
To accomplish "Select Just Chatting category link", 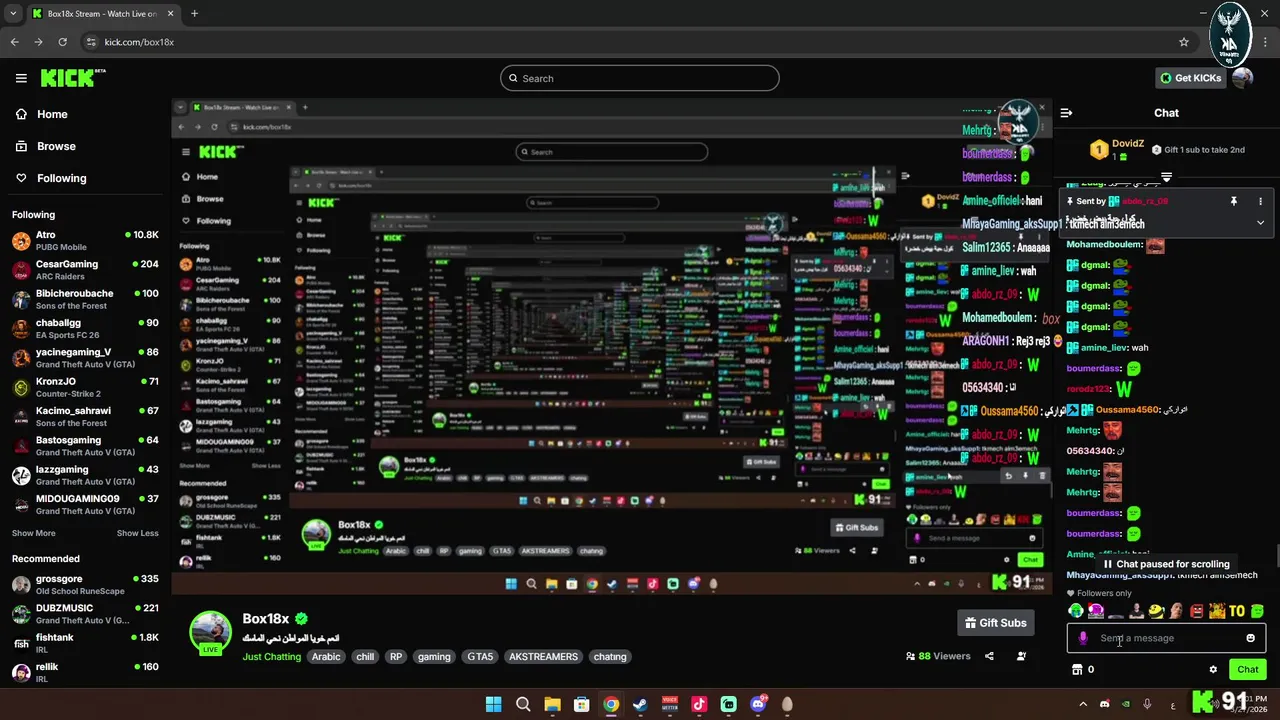I will pos(271,657).
